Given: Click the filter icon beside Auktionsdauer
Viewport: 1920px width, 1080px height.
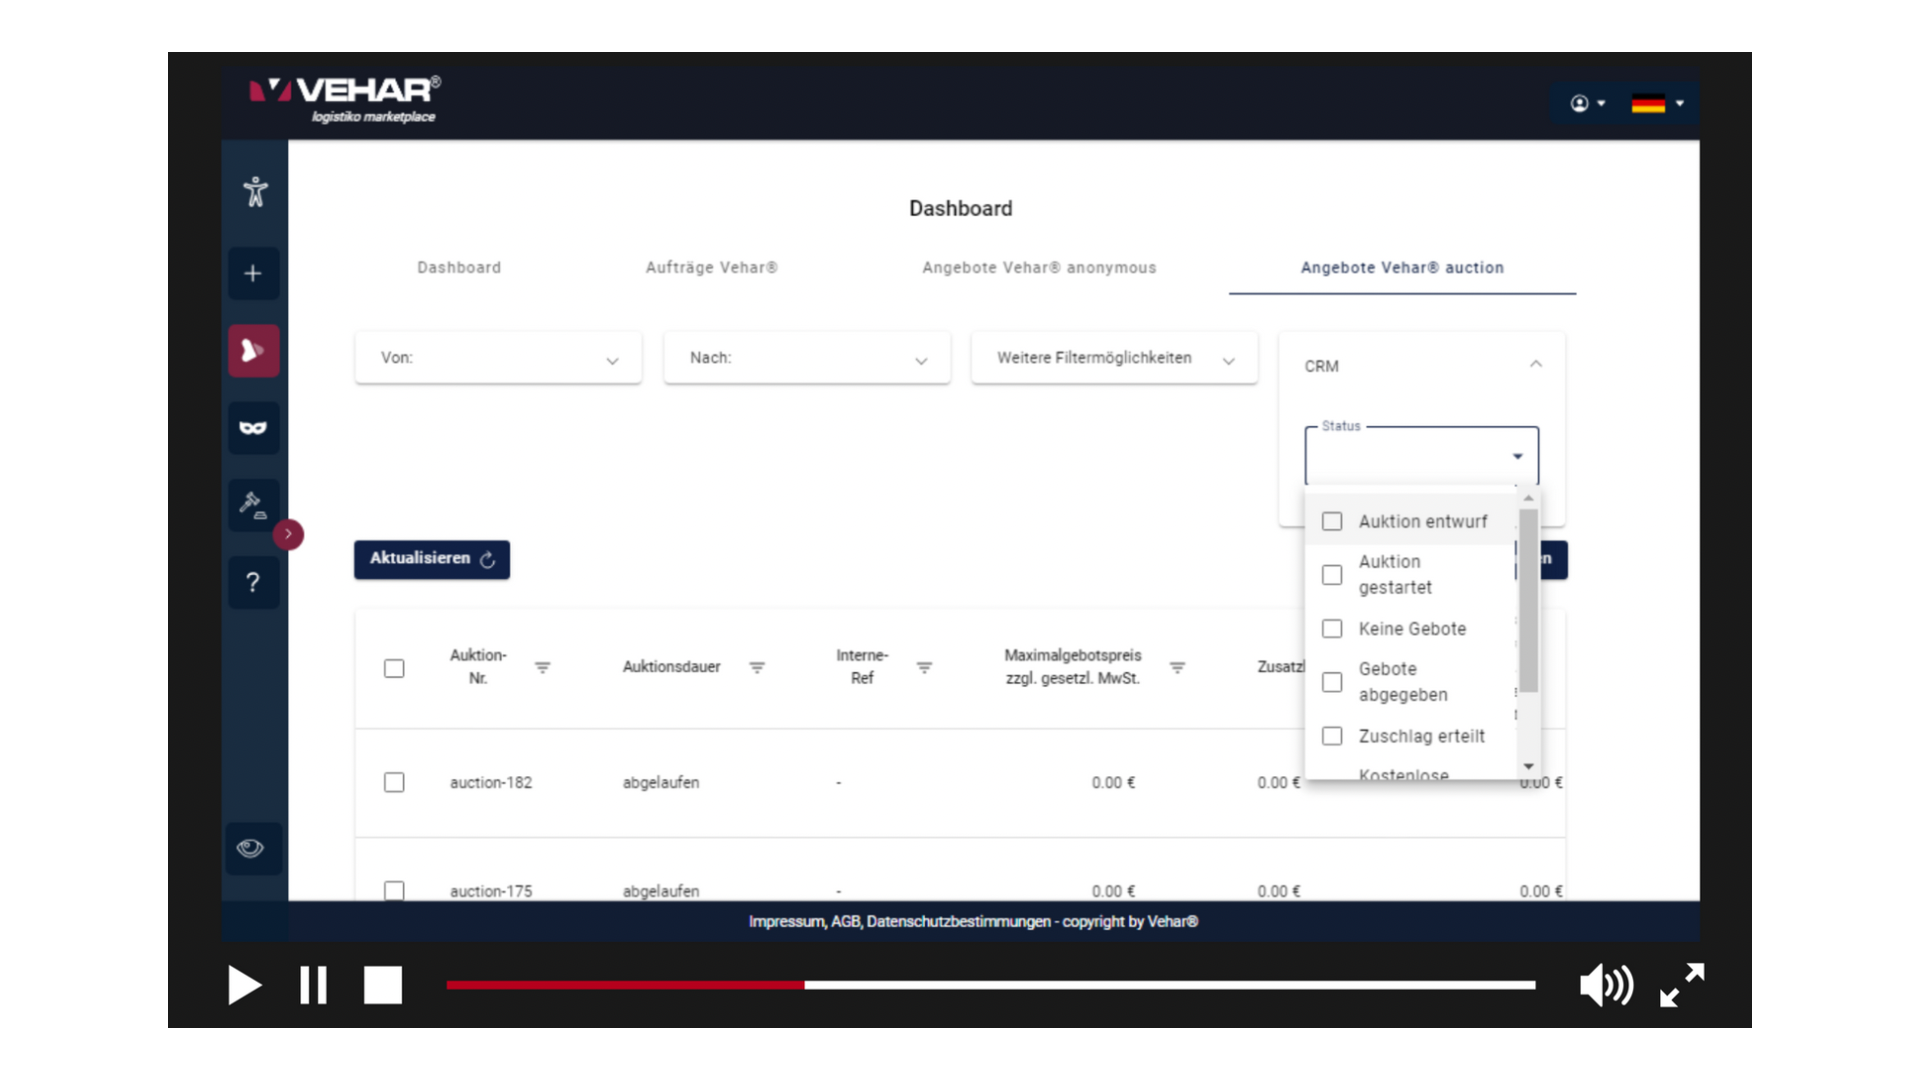Looking at the screenshot, I should [x=757, y=667].
